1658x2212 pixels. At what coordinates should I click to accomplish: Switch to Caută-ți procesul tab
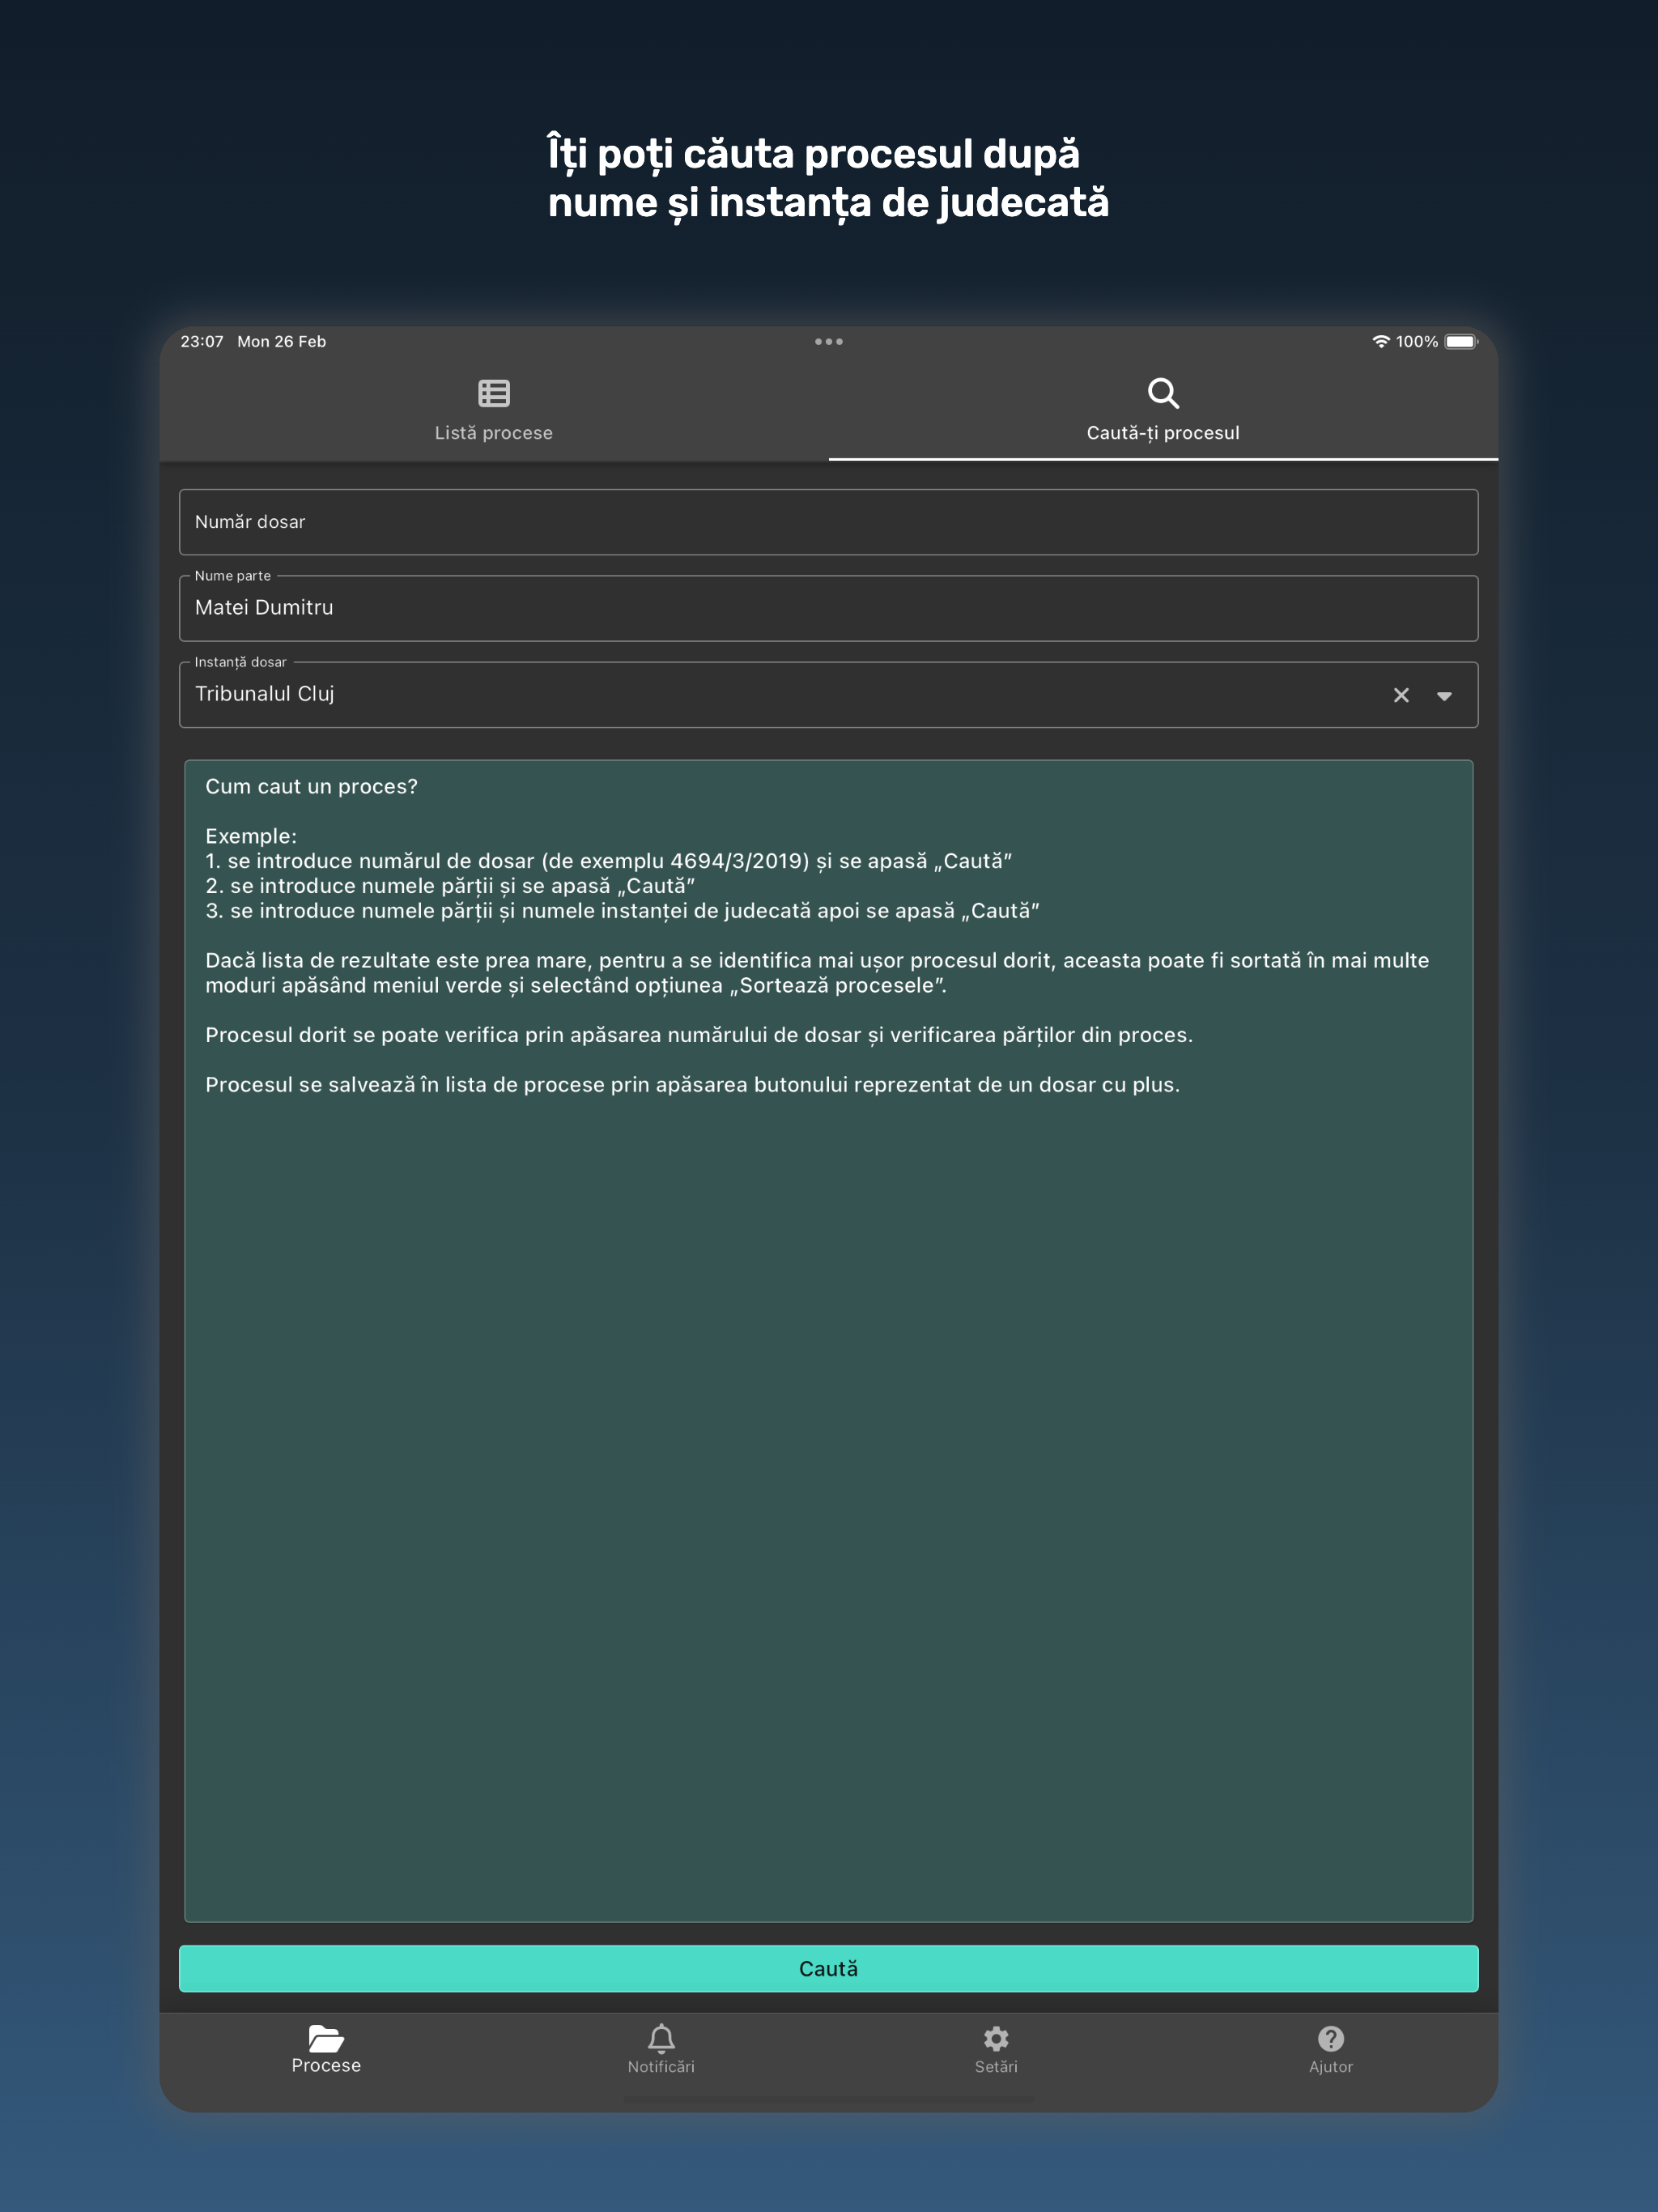tap(1163, 410)
